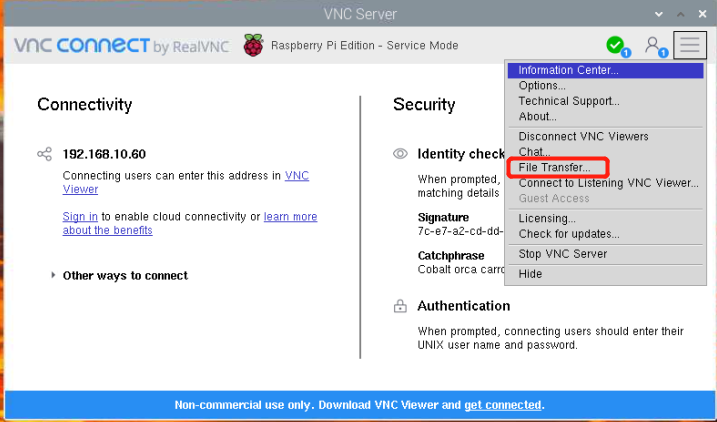The image size is (717, 422).
Task: Choose Options... in the menu
Action: click(x=605, y=85)
